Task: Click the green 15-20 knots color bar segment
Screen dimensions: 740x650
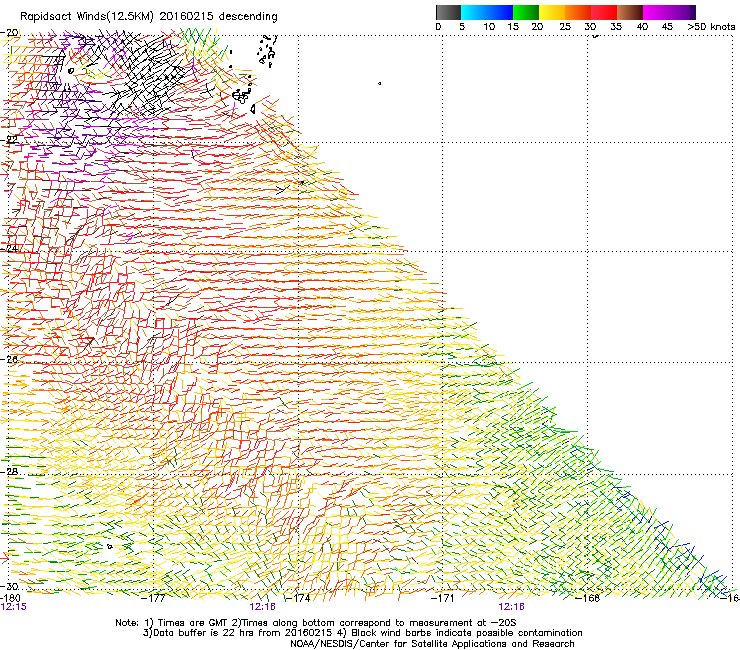Action: pyautogui.click(x=526, y=12)
